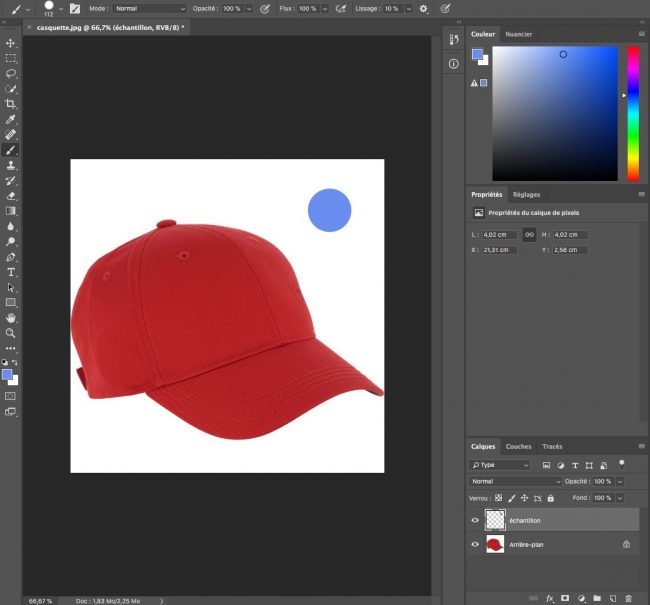
Task: Add a new adjustment layer icon
Action: click(581, 598)
